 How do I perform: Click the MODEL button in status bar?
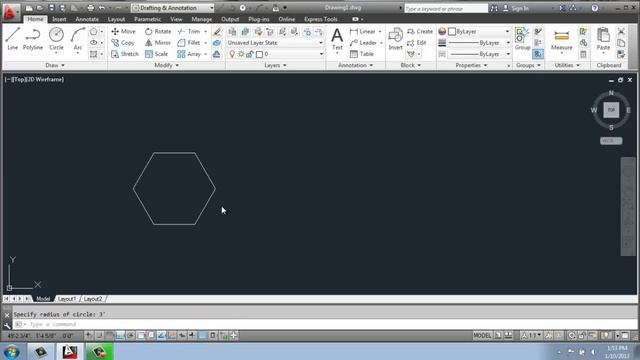click(482, 336)
